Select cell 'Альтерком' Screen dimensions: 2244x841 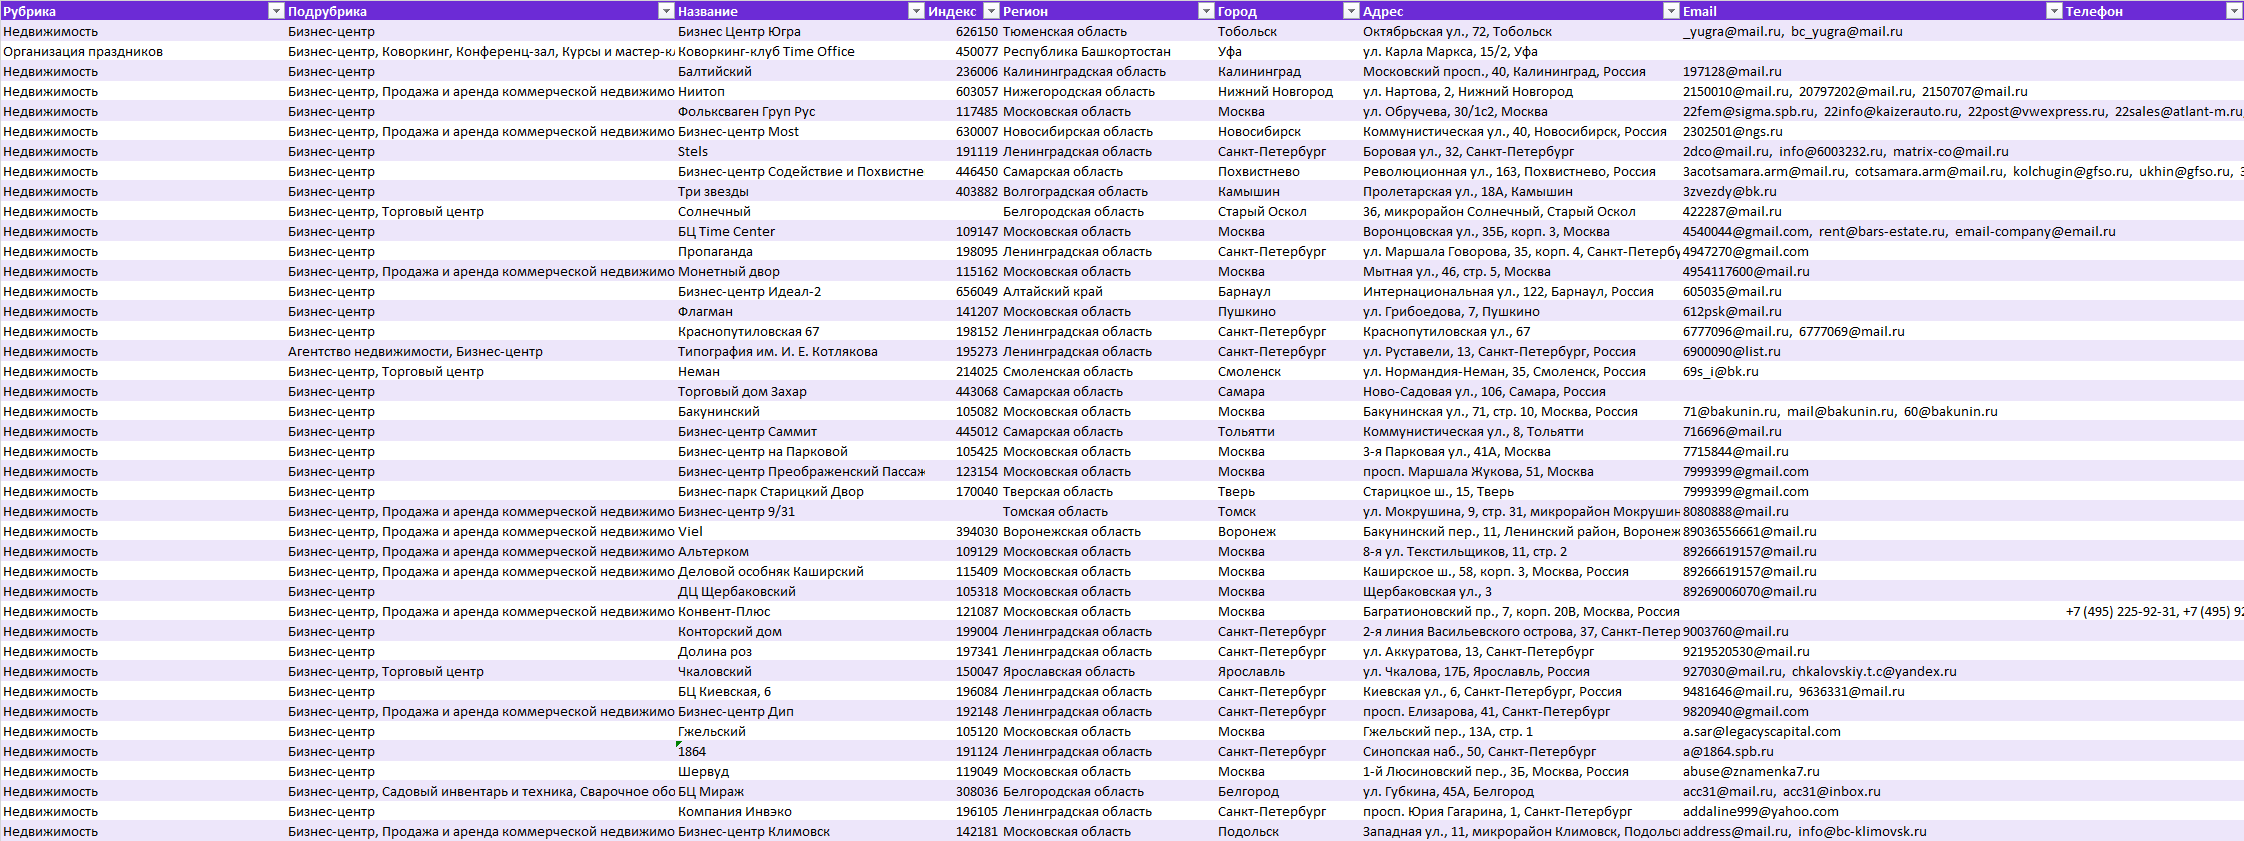[800, 551]
